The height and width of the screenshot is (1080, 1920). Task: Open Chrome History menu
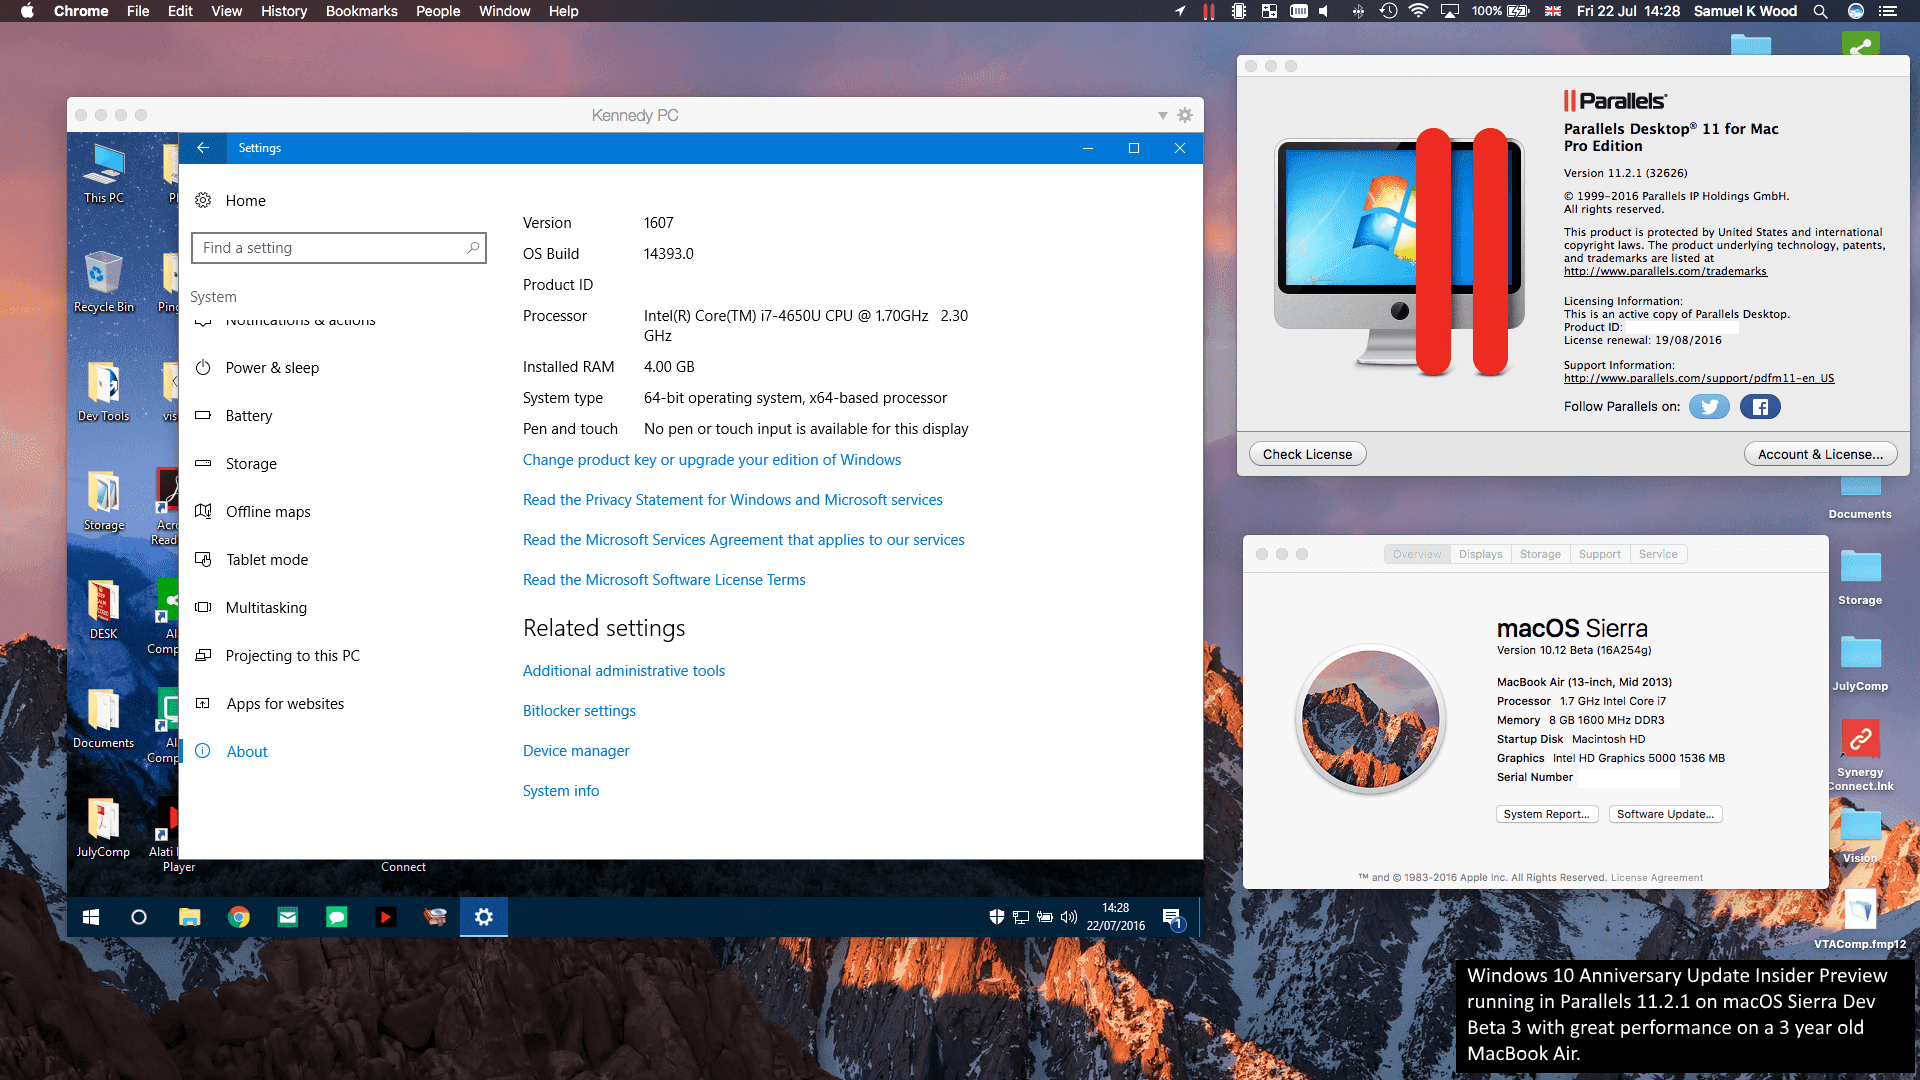(284, 11)
